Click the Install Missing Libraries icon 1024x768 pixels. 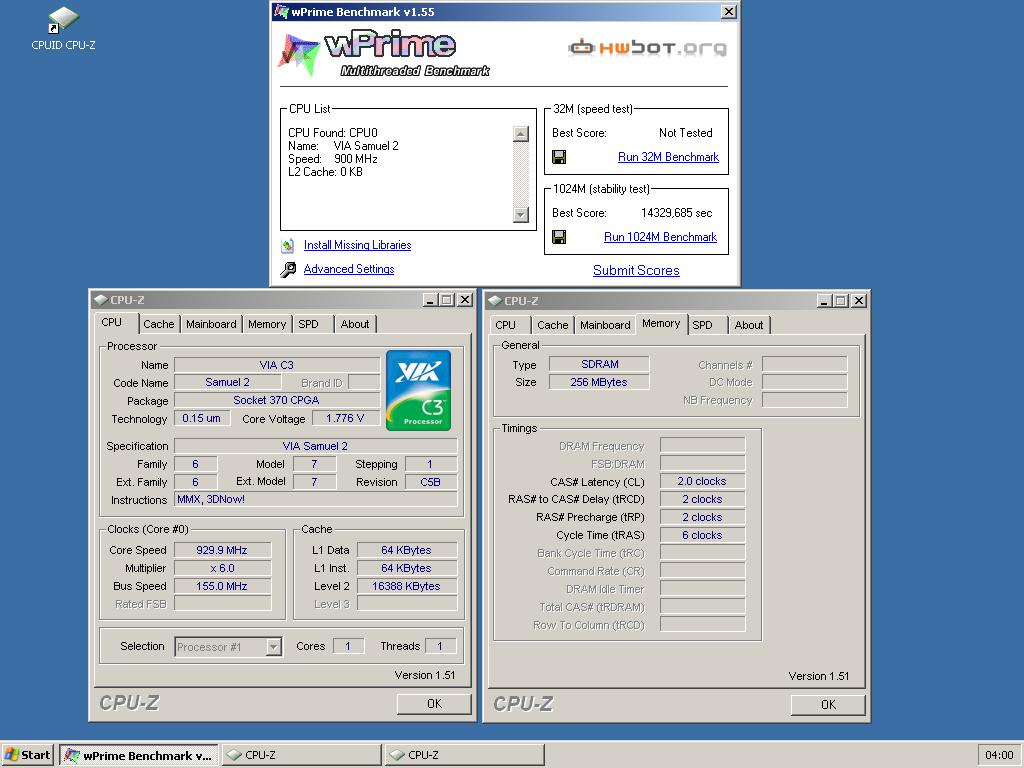[288, 246]
